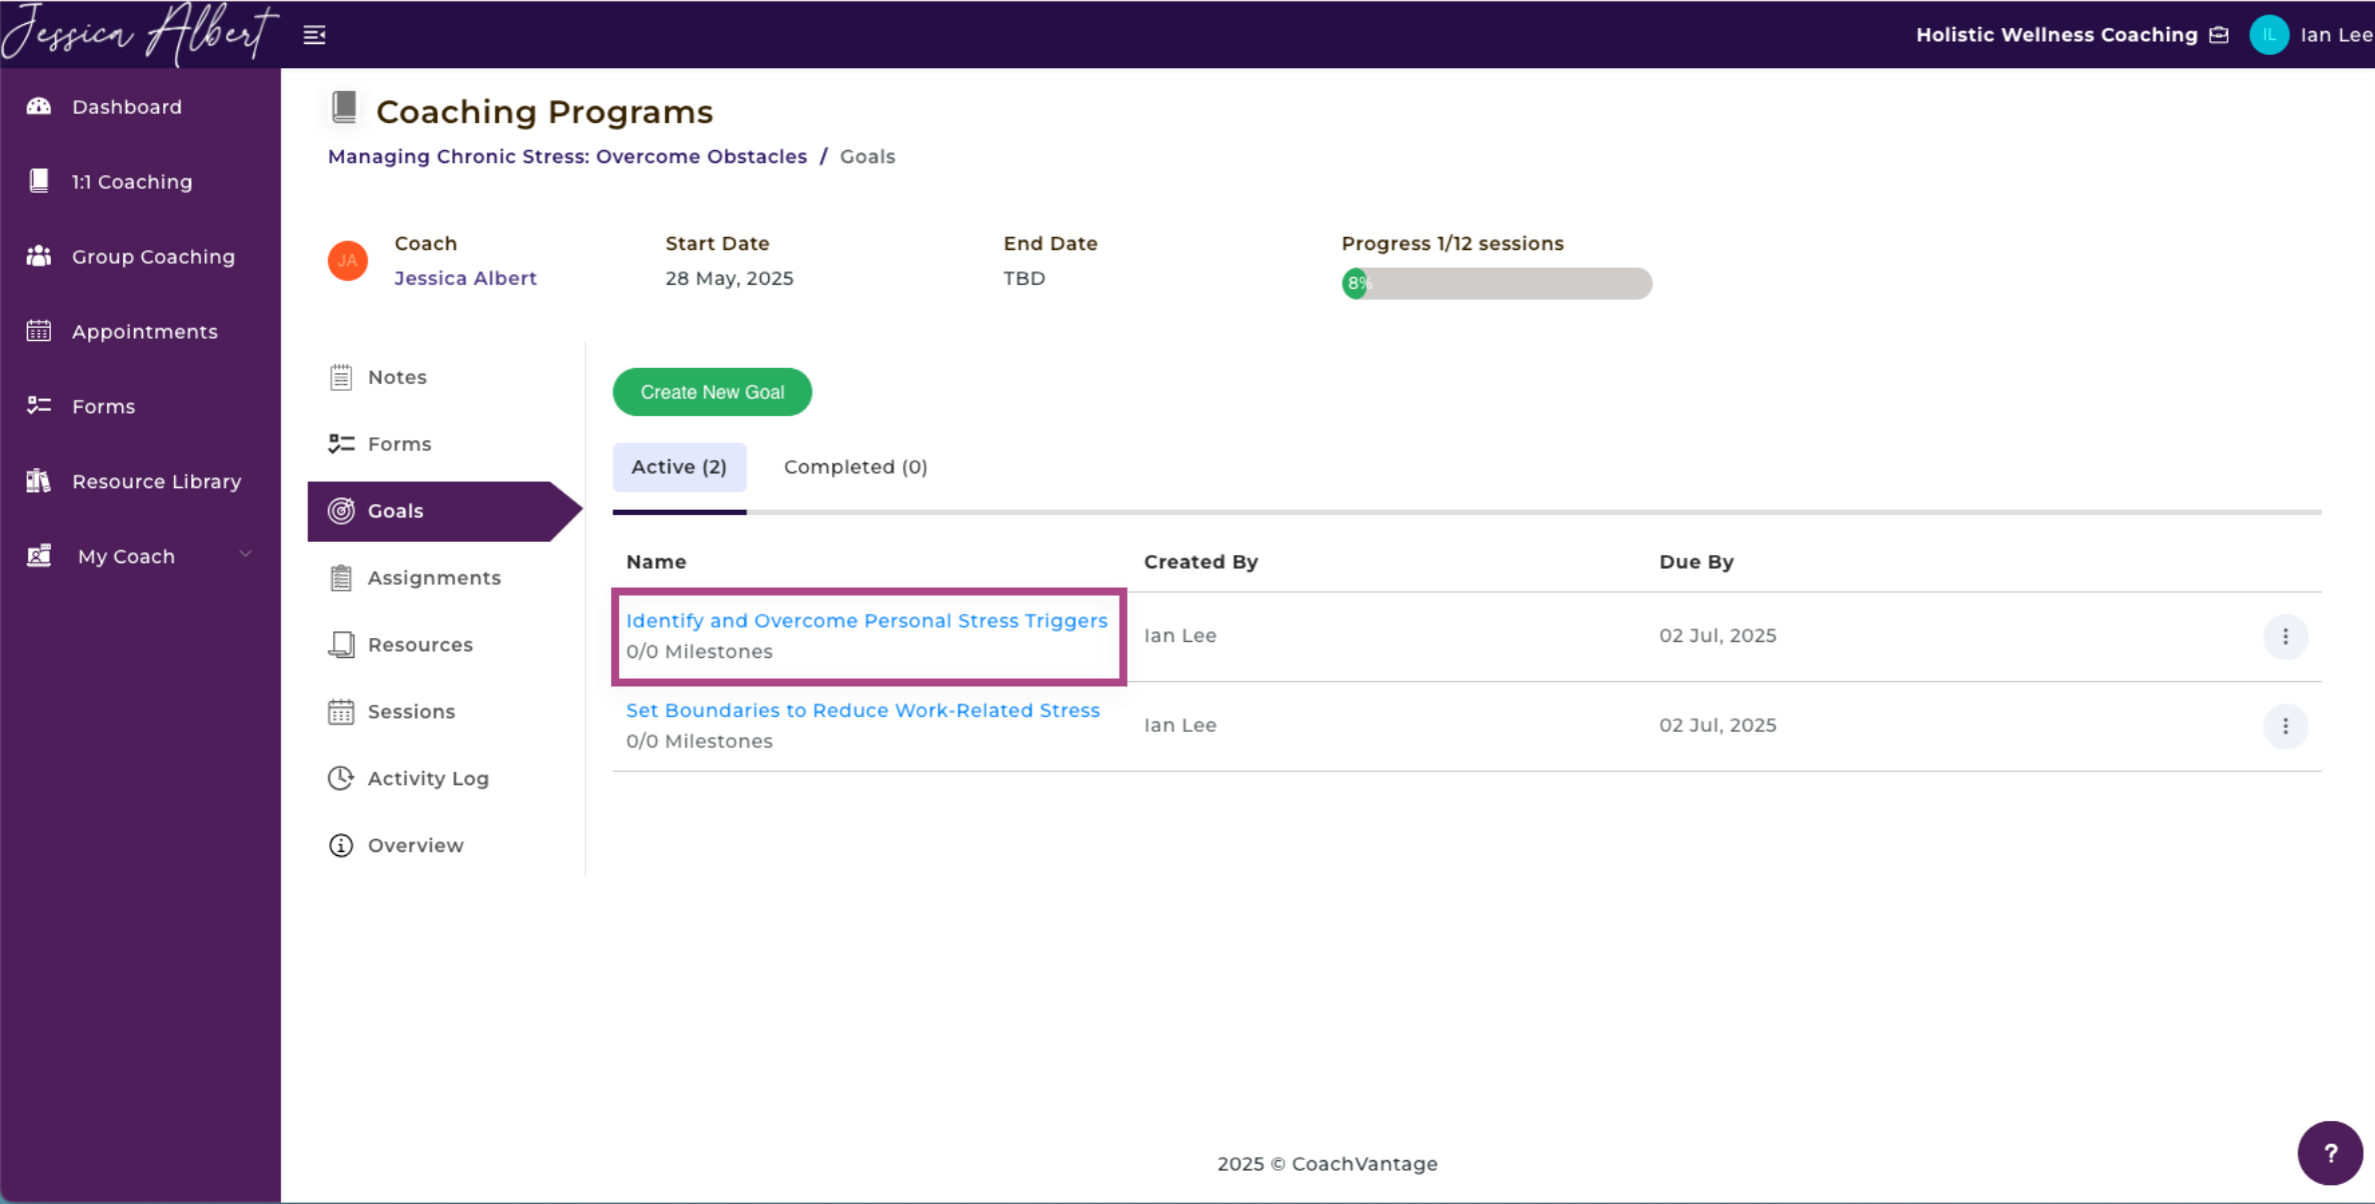Switch to the Completed (0) tab
Image resolution: width=2375 pixels, height=1204 pixels.
(x=855, y=467)
